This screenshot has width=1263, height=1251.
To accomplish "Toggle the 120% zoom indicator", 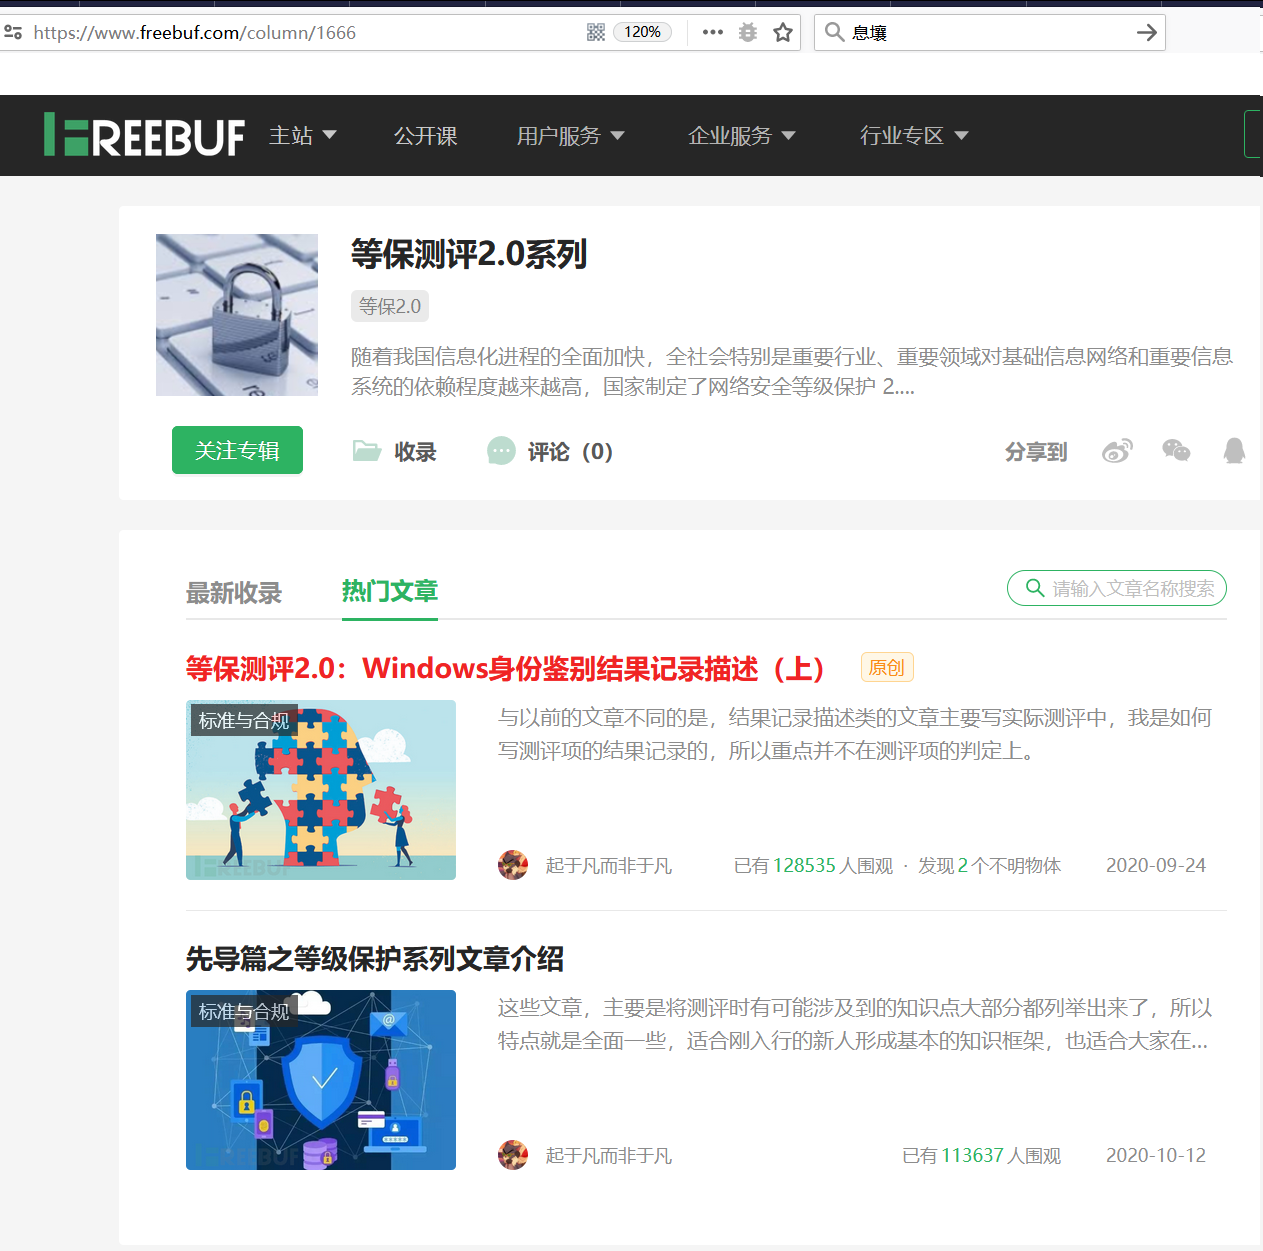I will [x=641, y=32].
